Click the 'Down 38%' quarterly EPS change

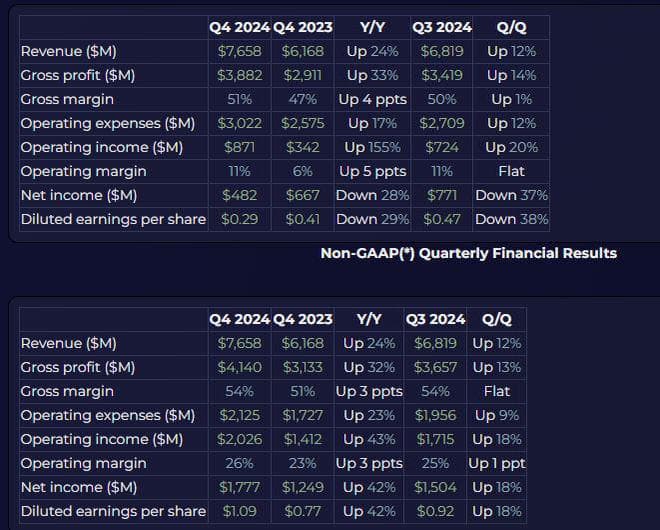(x=511, y=219)
